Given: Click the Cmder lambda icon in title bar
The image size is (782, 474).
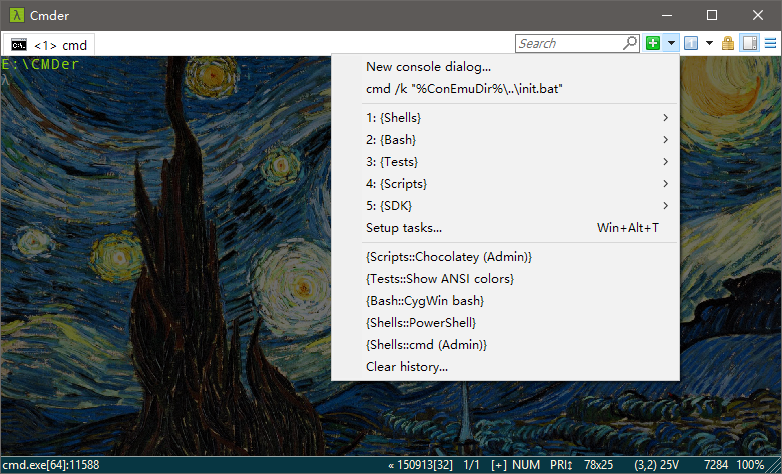Looking at the screenshot, I should (15, 15).
